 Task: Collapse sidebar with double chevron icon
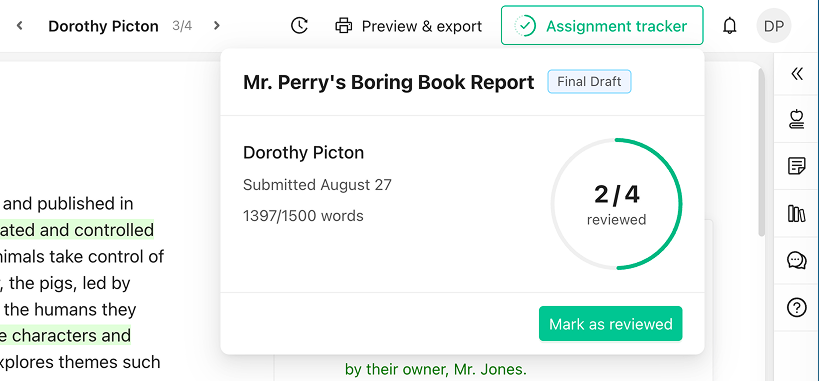click(797, 74)
